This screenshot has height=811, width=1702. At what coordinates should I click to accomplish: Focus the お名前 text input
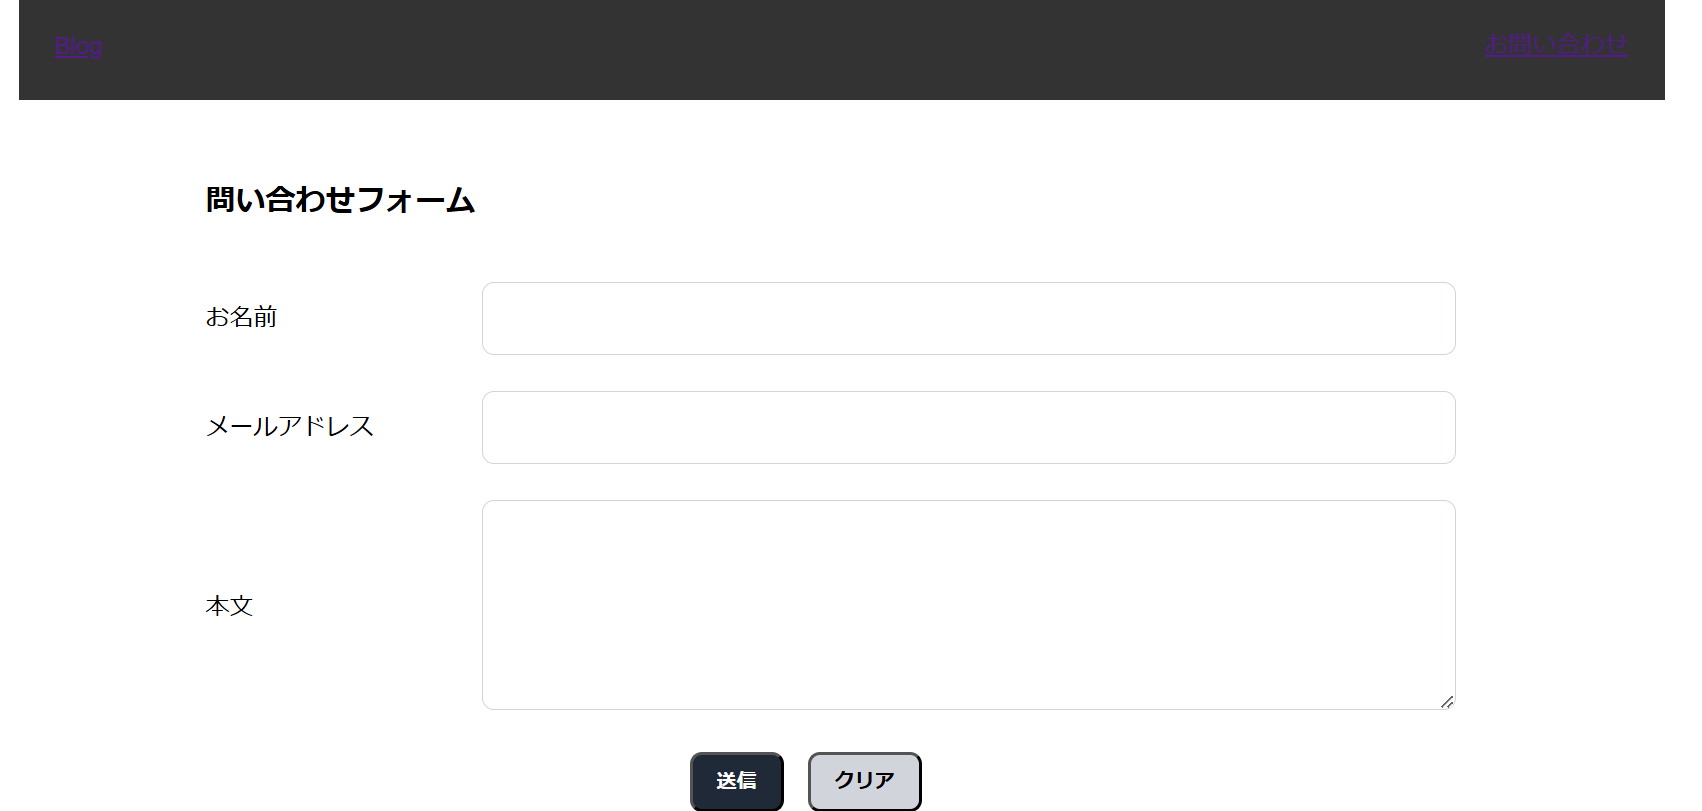point(968,318)
